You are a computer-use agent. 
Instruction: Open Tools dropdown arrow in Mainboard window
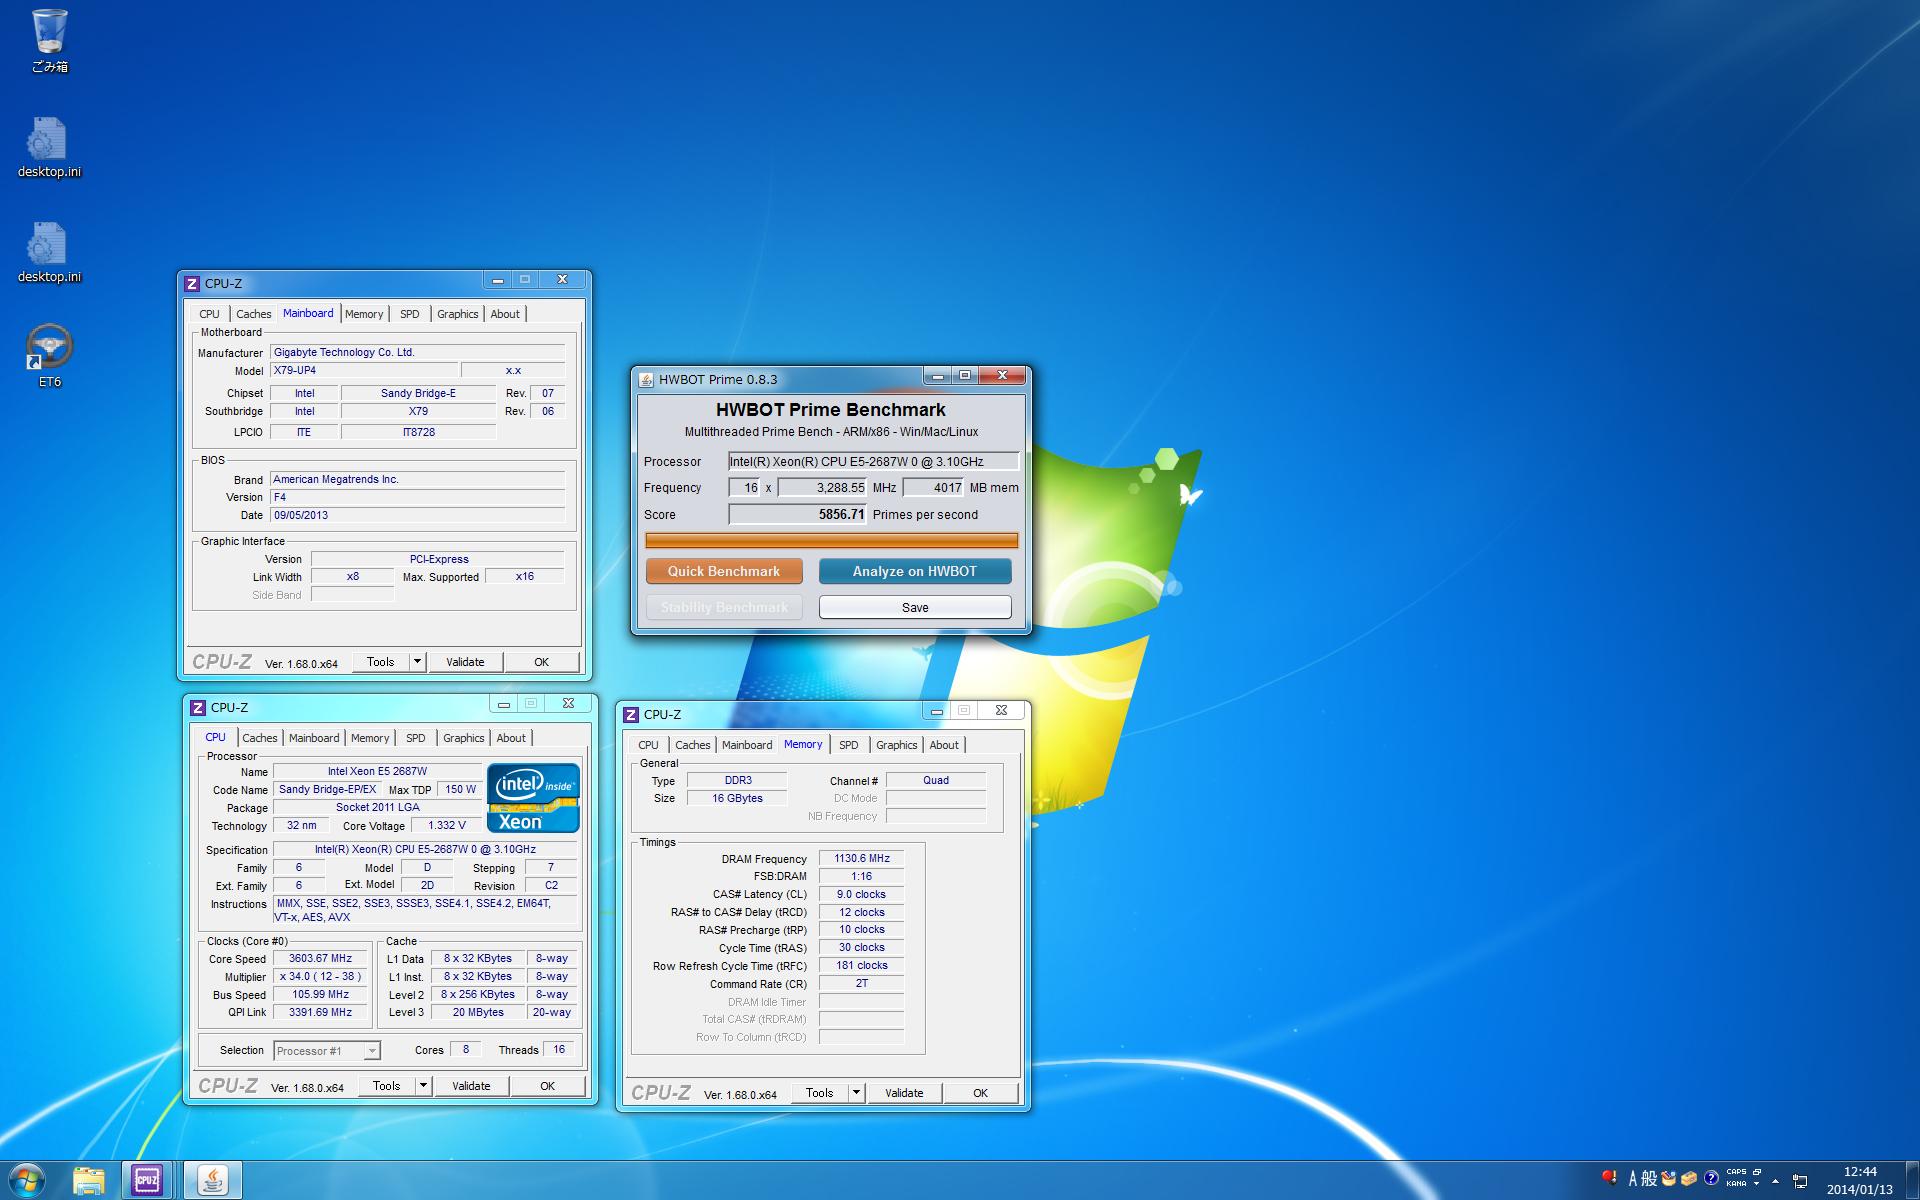pyautogui.click(x=418, y=662)
